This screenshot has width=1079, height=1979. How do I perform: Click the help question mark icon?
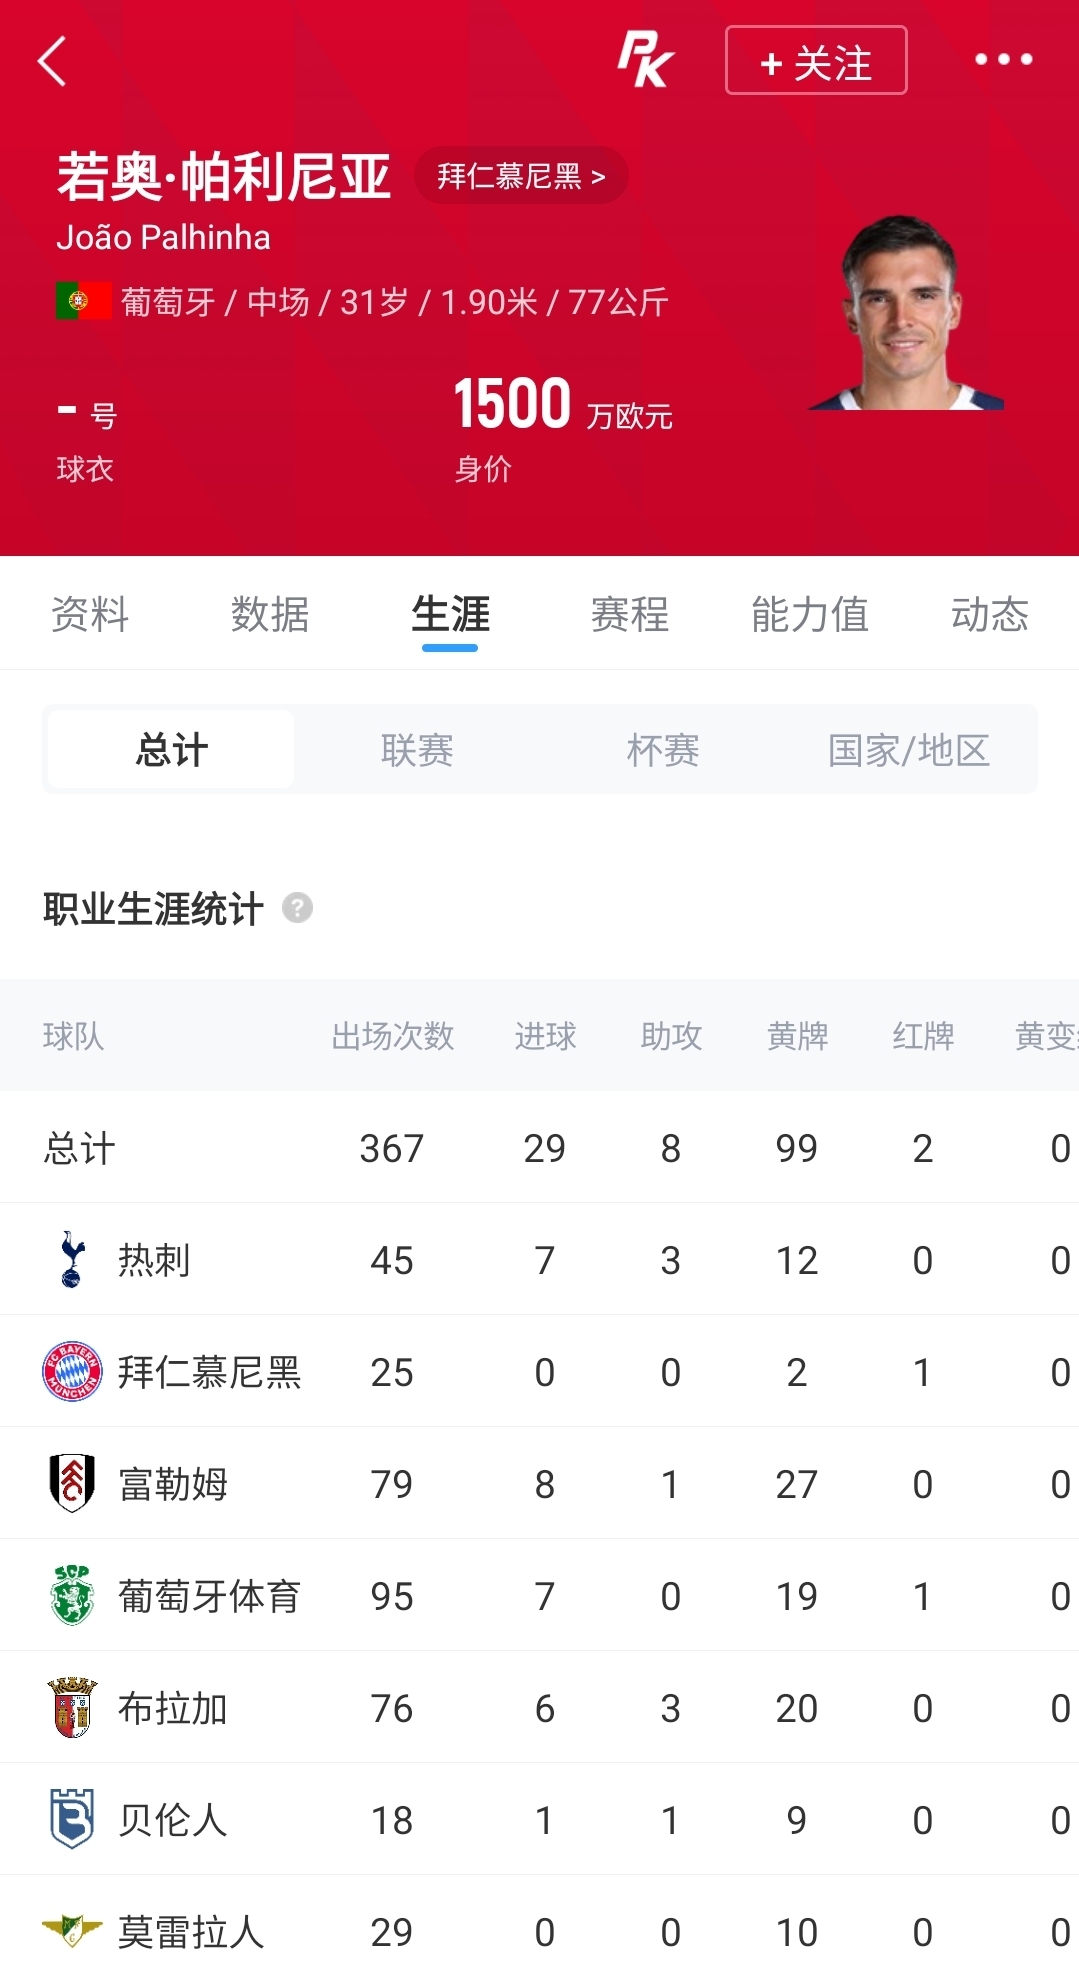[297, 908]
